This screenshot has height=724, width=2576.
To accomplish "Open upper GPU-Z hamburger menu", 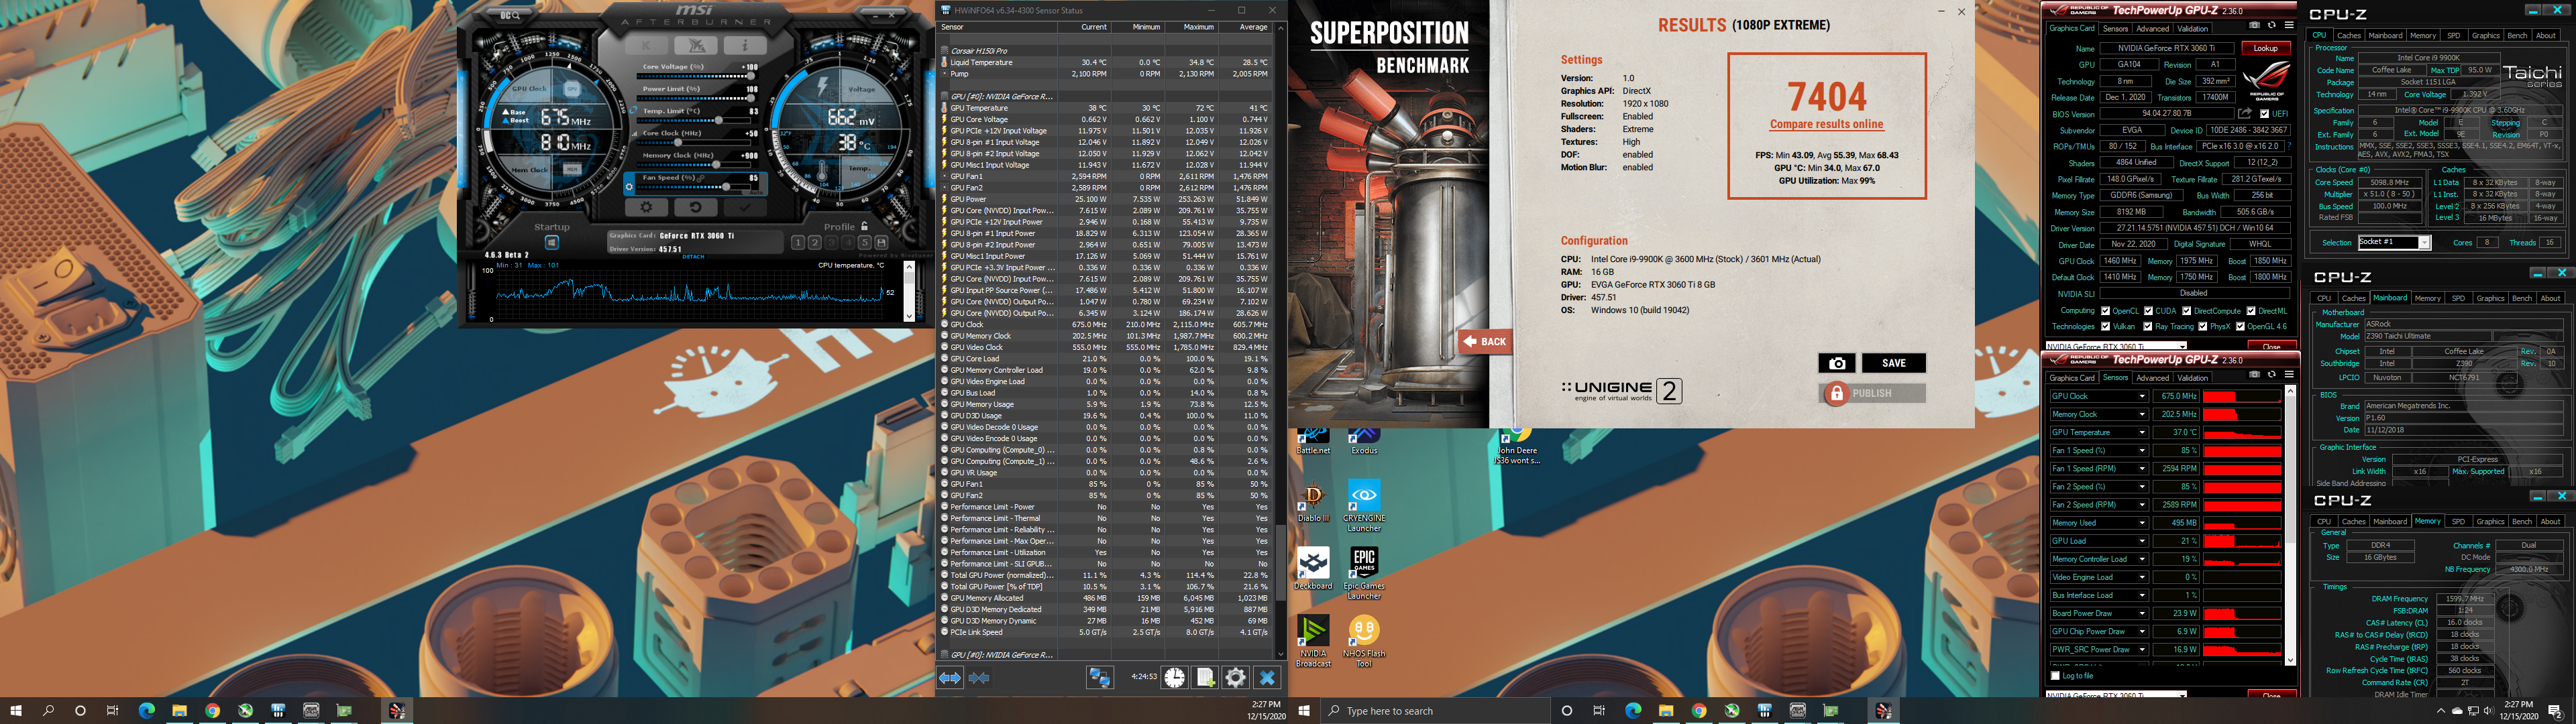I will pyautogui.click(x=2289, y=25).
